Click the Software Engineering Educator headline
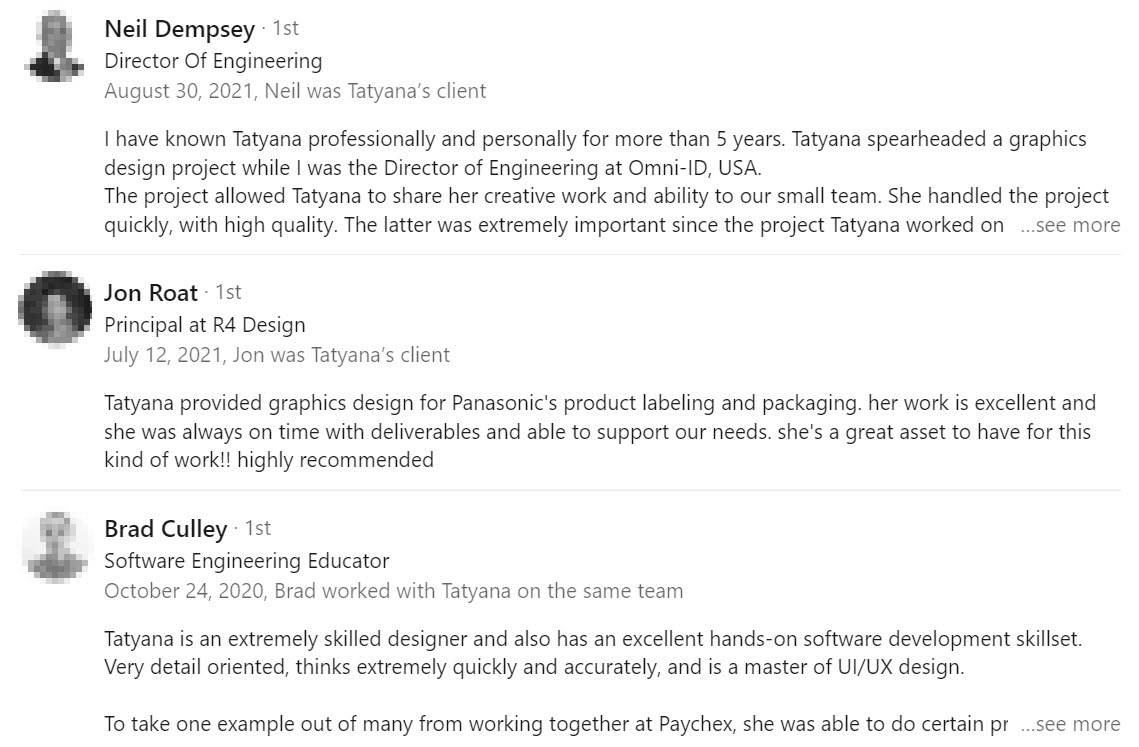The height and width of the screenshot is (747, 1139). (x=246, y=561)
